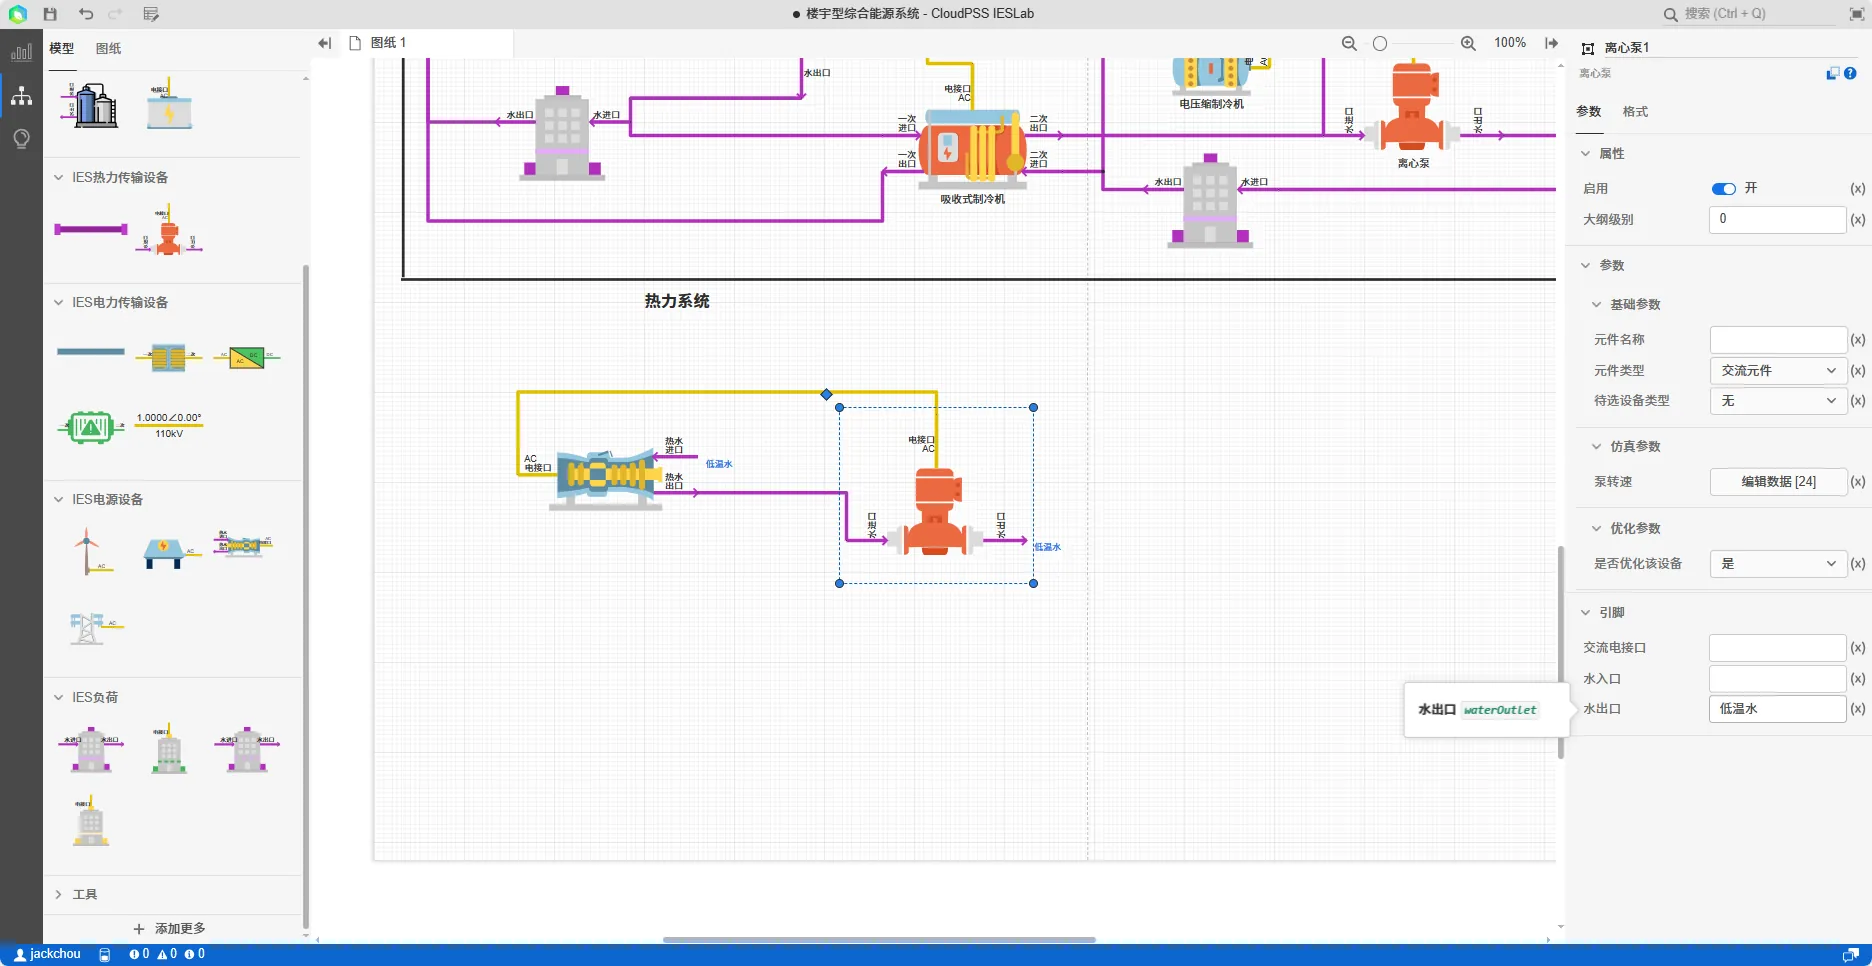Switch to the 格式 tab

(1635, 112)
